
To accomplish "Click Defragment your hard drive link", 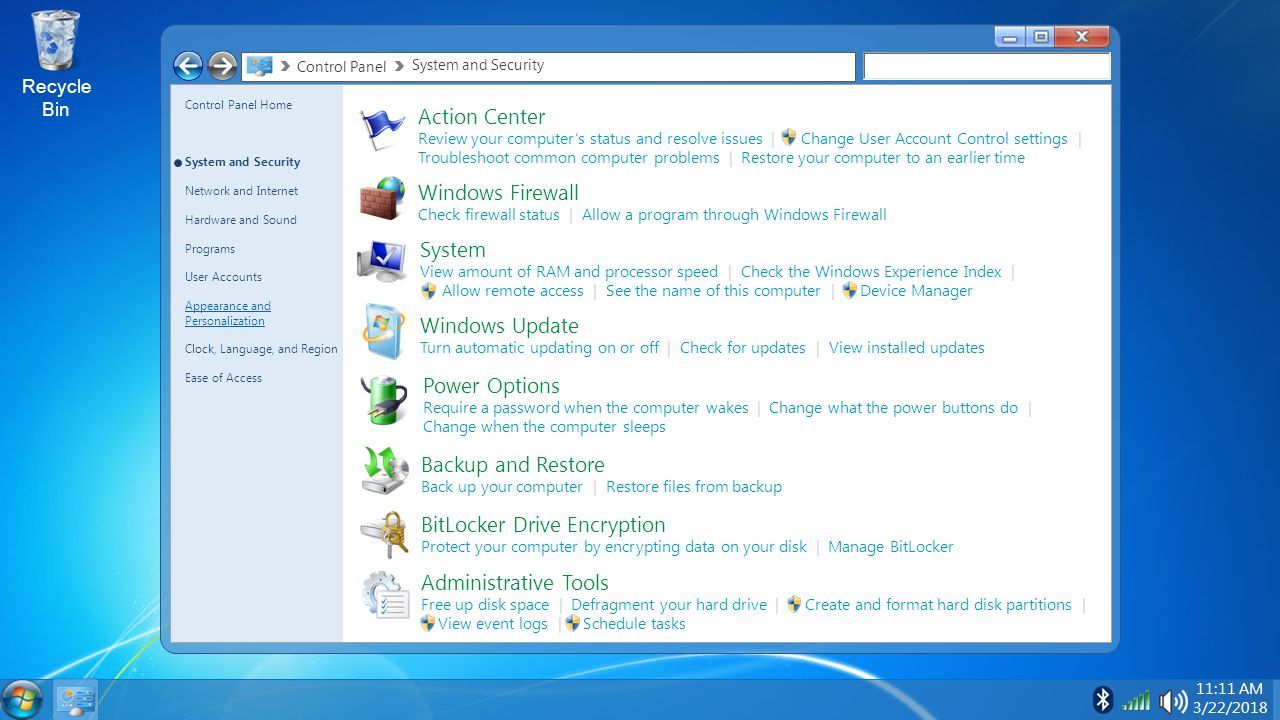I will pos(669,605).
